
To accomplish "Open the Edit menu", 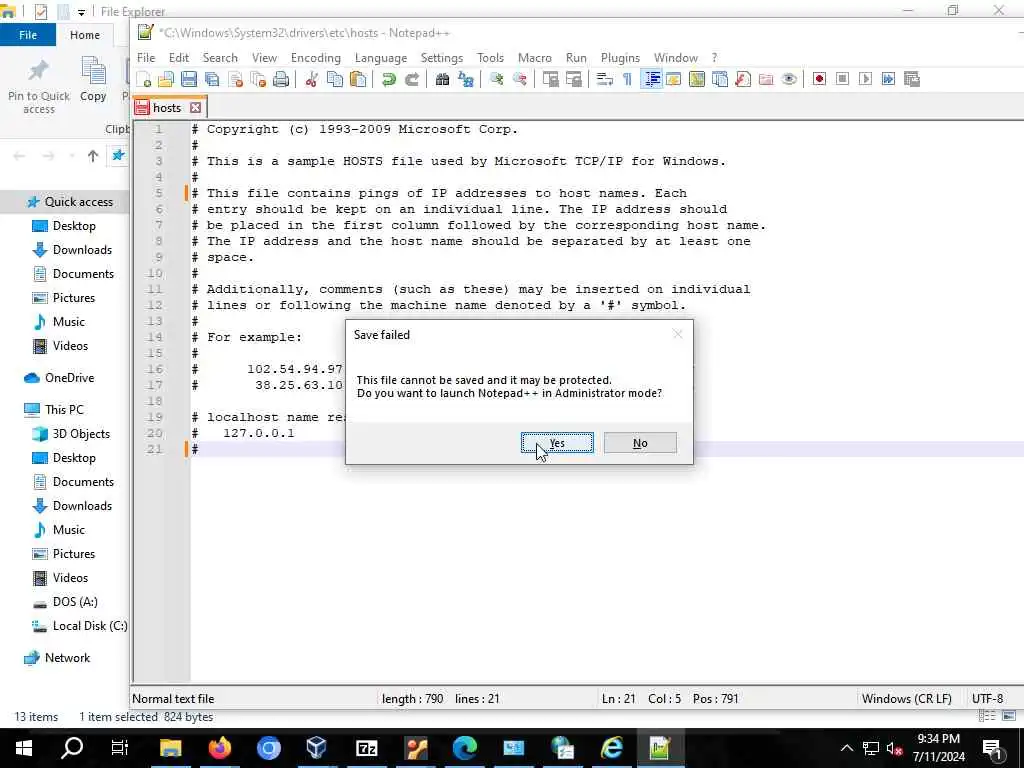I will coord(178,57).
